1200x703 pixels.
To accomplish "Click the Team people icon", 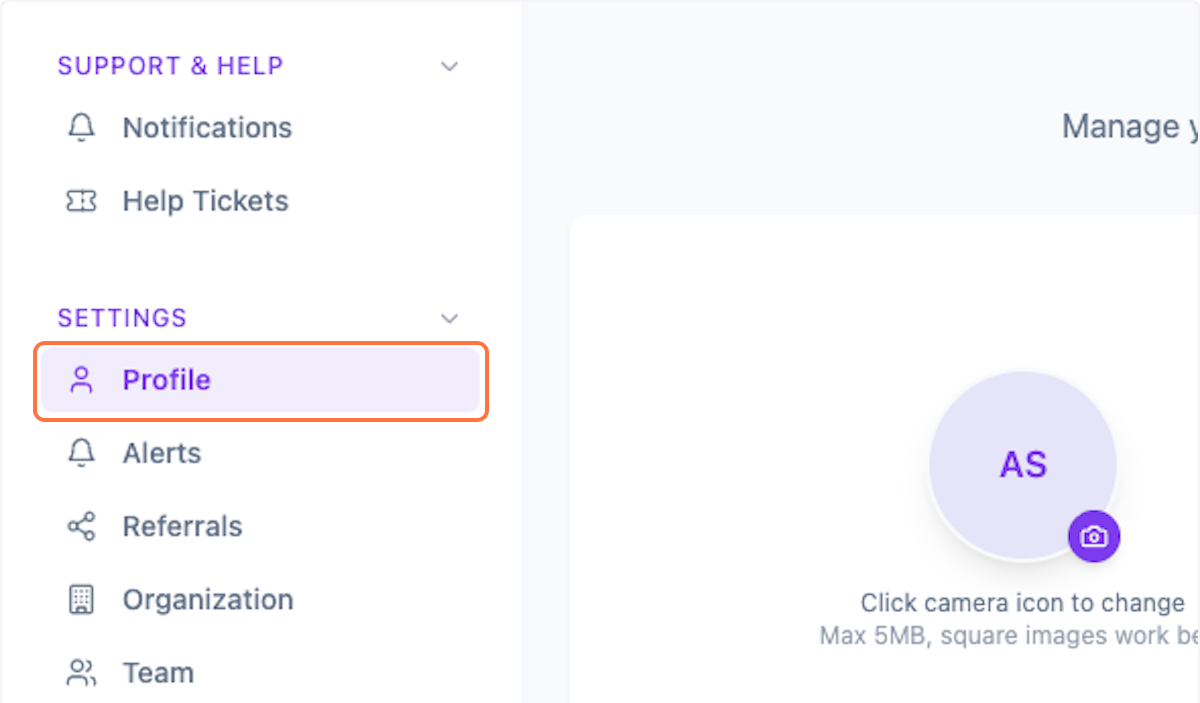I will click(80, 672).
